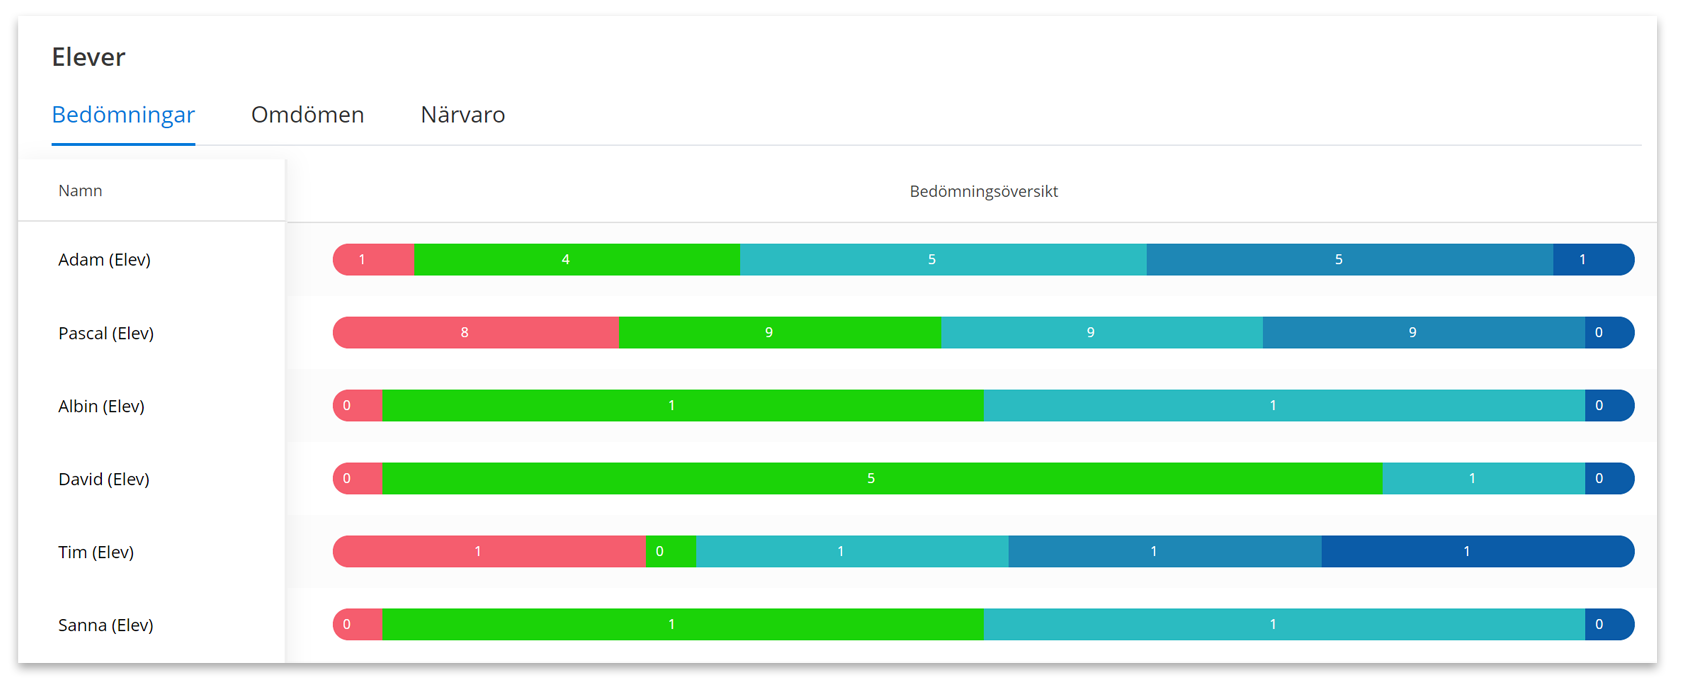Screen dimensions: 1681x680
Task: Open student Adam (Elev)
Action: coord(104,260)
